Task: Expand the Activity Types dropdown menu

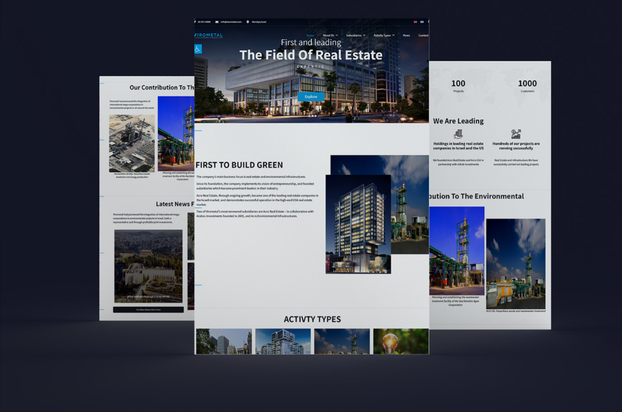Action: tap(384, 35)
